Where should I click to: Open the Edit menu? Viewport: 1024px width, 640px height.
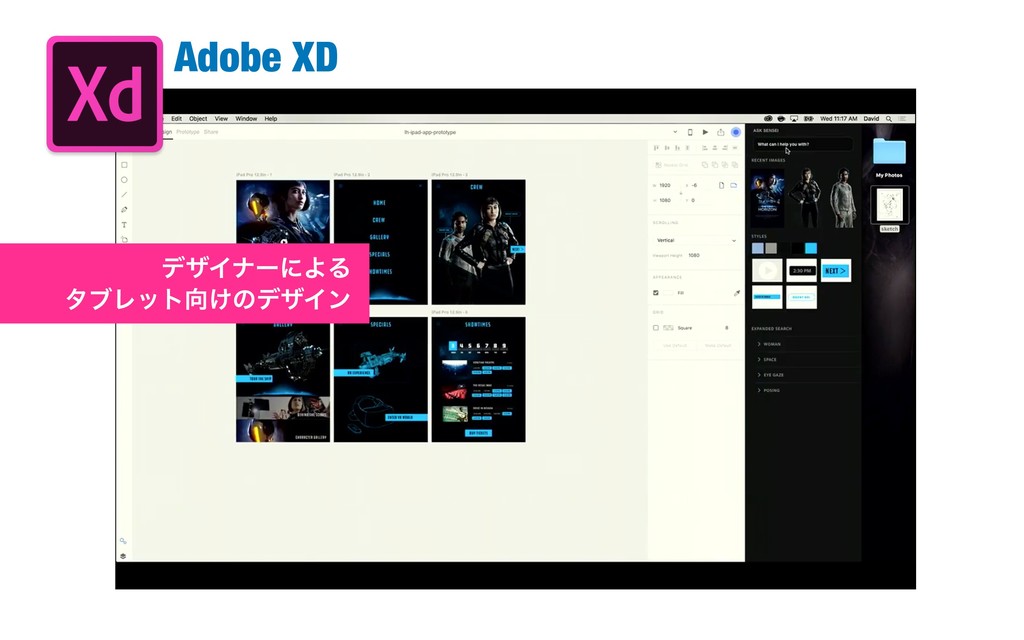176,119
